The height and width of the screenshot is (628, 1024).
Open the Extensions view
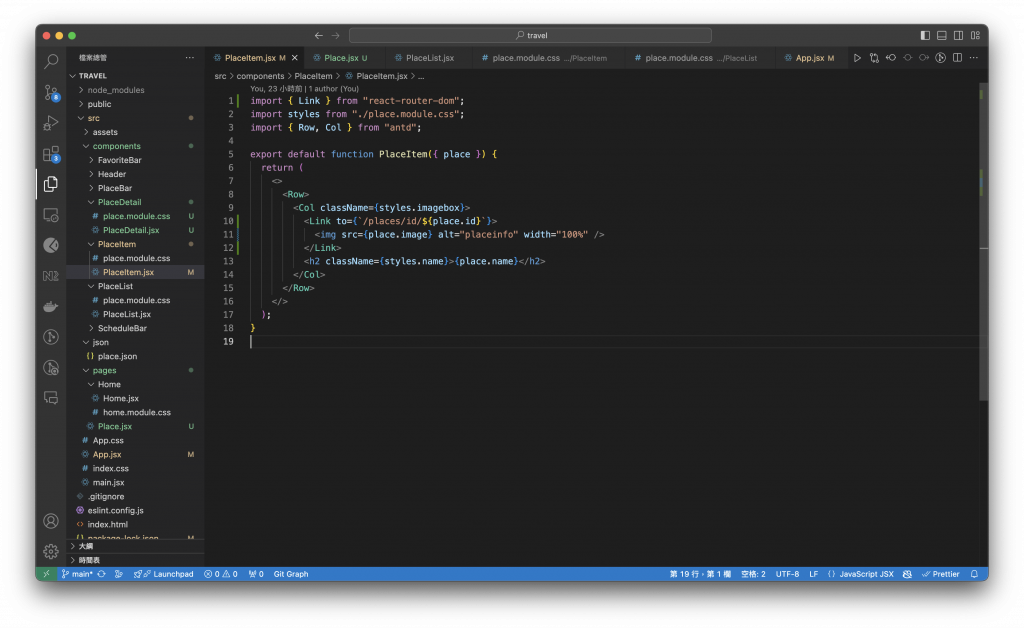coord(51,154)
